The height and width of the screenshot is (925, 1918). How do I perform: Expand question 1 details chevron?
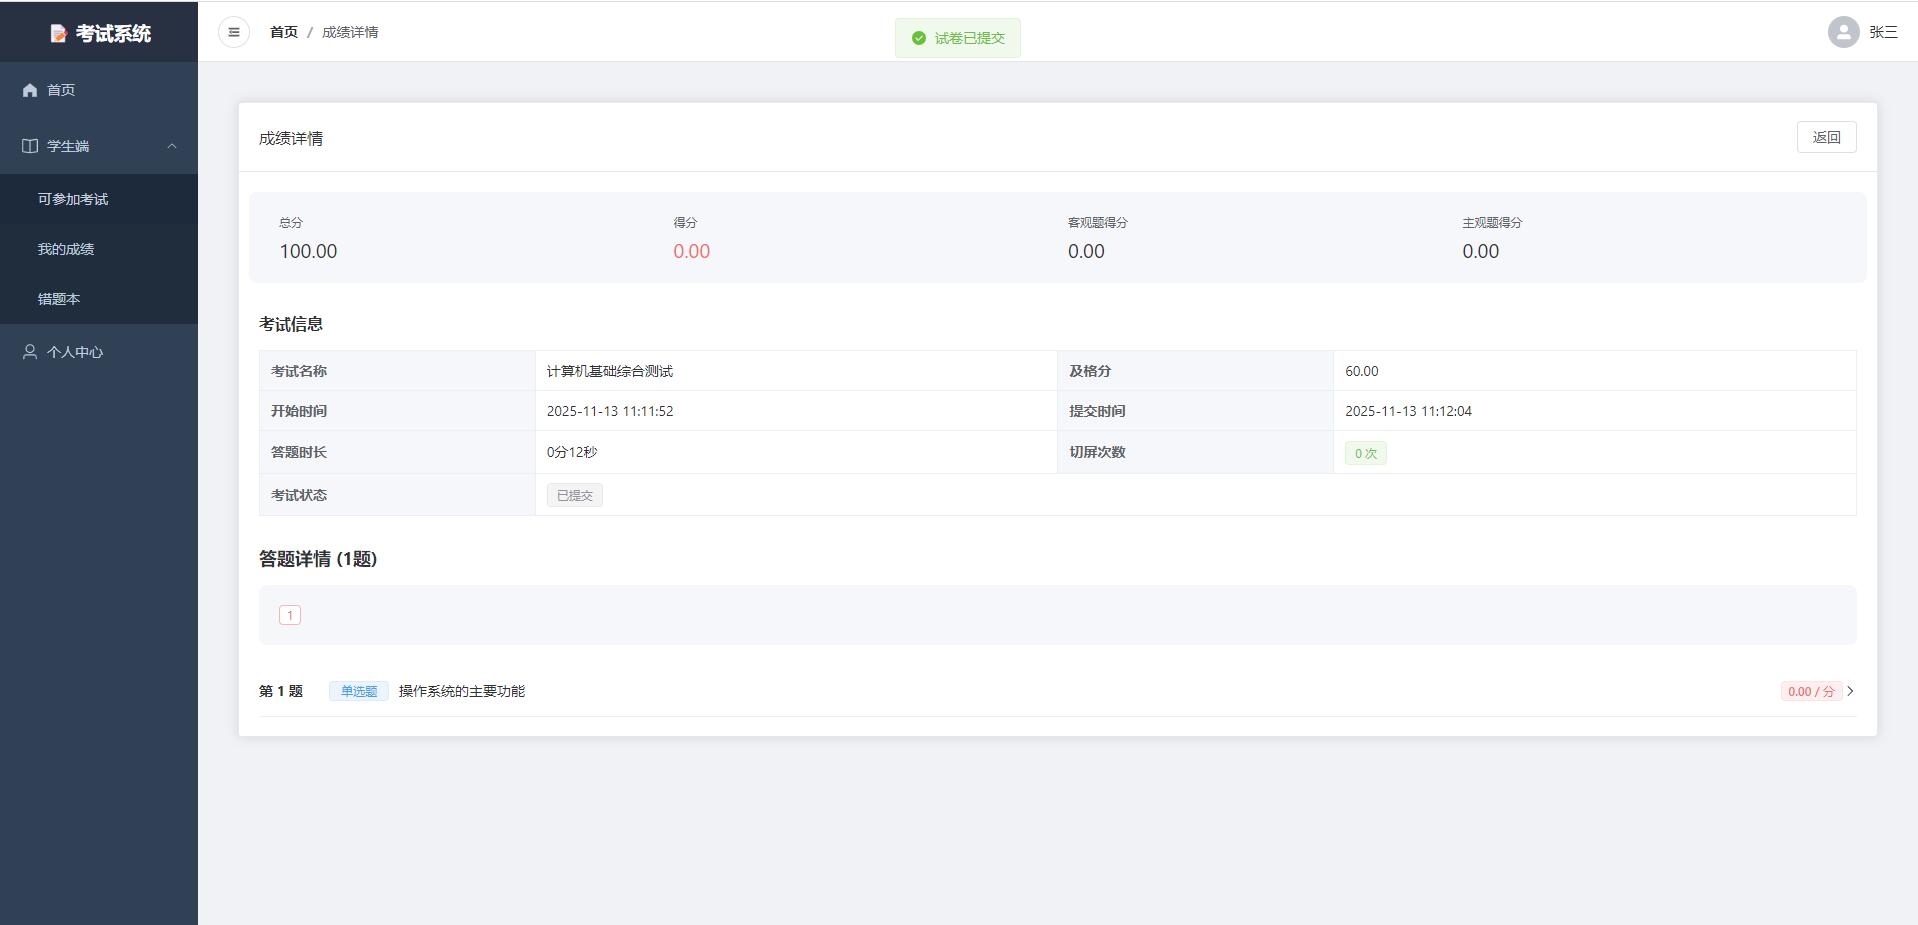click(x=1850, y=691)
